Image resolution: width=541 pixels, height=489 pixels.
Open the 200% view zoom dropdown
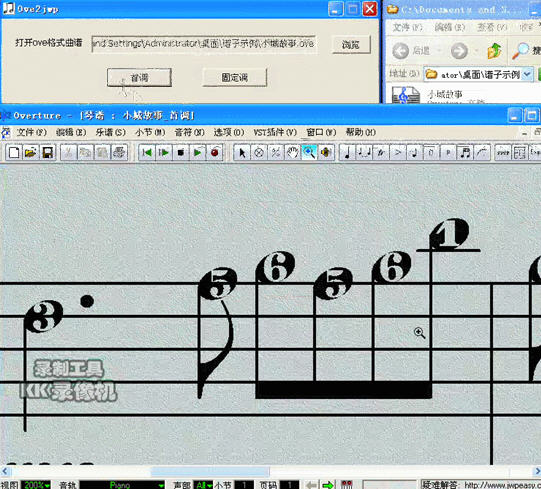point(36,485)
